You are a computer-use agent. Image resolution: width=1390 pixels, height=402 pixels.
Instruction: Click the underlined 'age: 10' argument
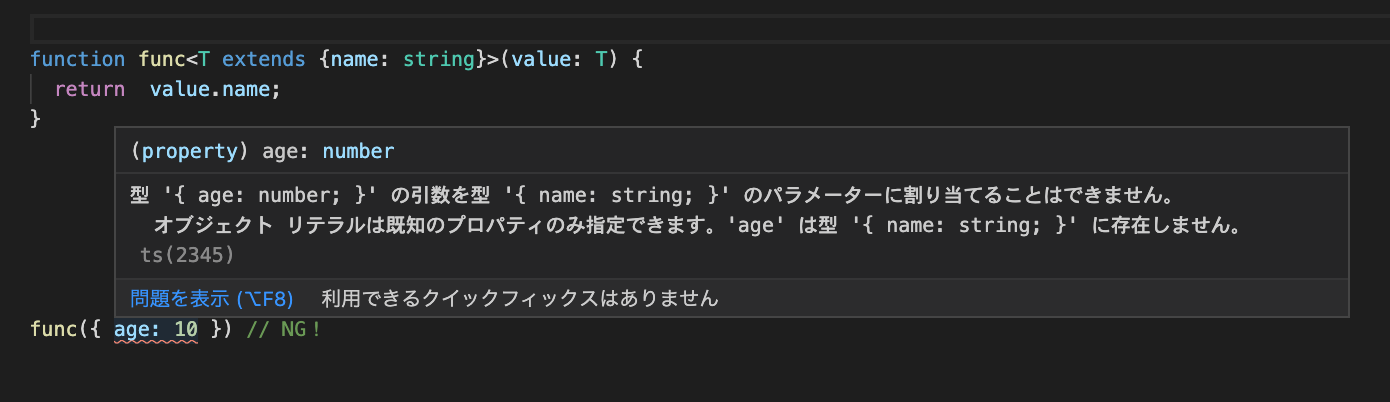click(156, 329)
